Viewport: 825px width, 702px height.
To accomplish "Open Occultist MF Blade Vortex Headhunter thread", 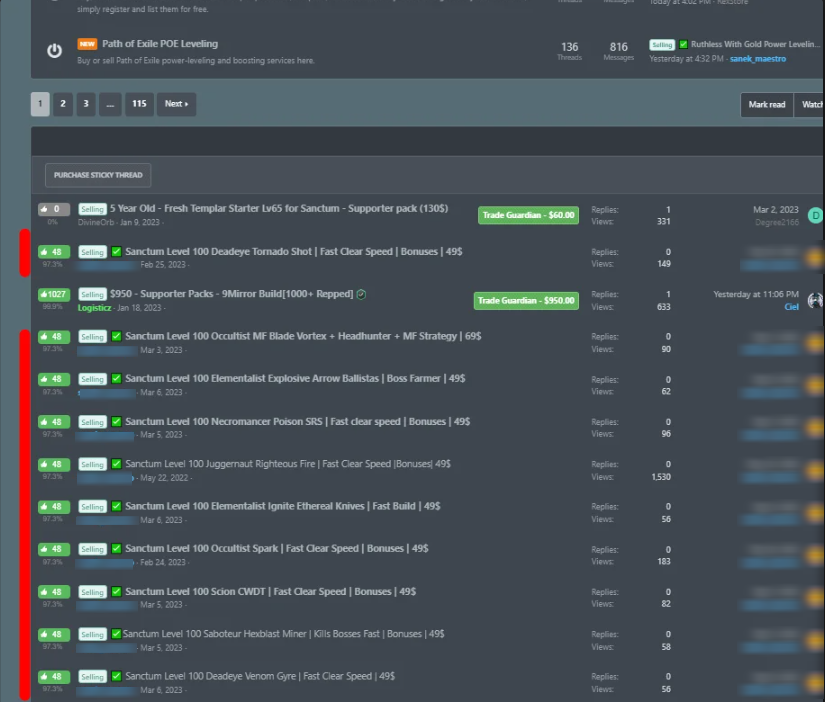I will pyautogui.click(x=303, y=336).
